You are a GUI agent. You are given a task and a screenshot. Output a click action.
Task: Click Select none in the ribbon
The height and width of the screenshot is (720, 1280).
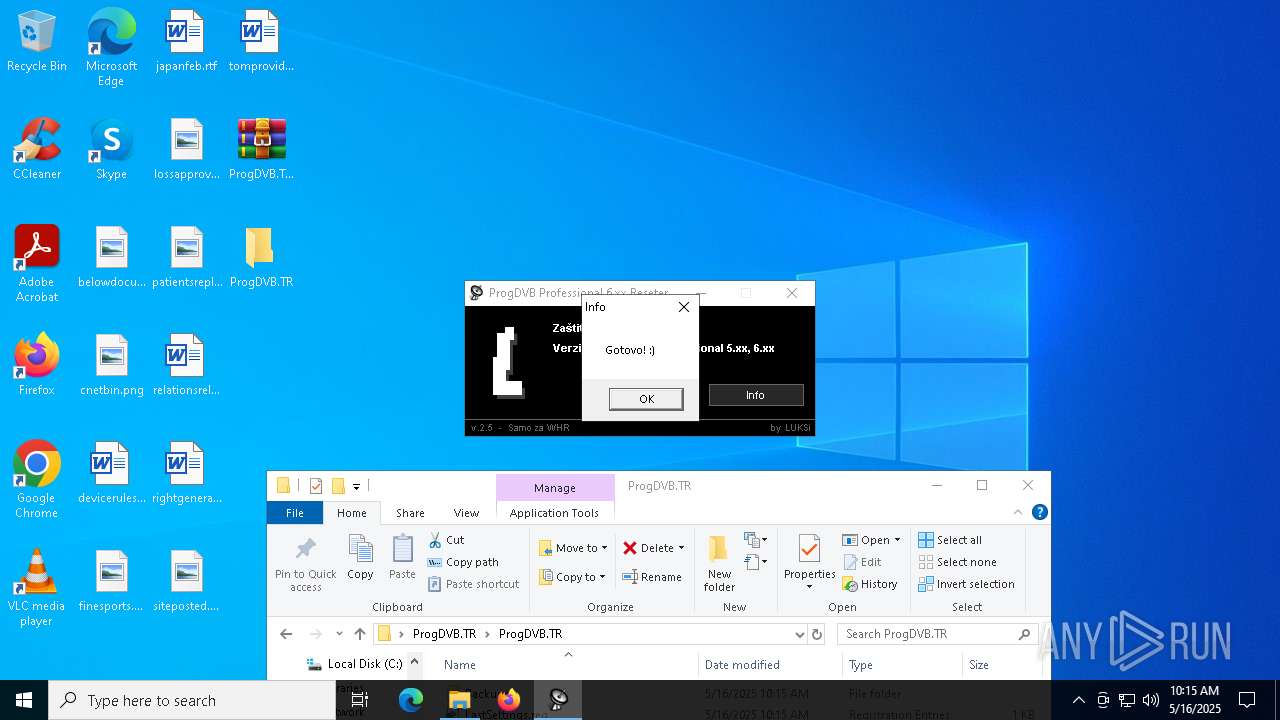[957, 562]
